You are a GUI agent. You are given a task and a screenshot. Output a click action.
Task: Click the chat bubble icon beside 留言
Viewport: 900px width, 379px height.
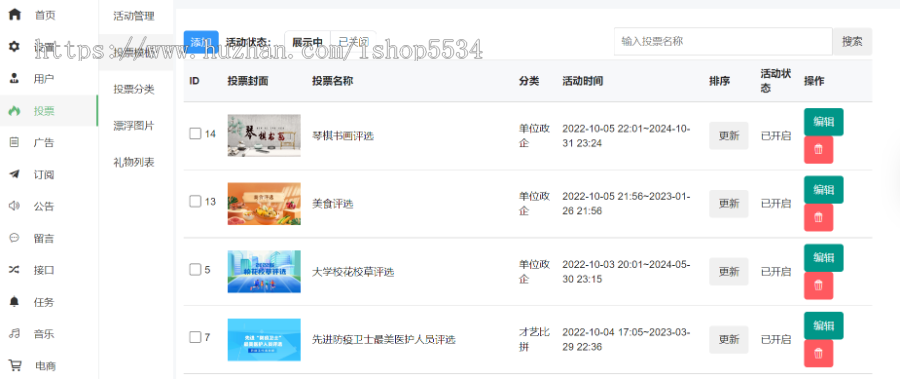(x=14, y=238)
